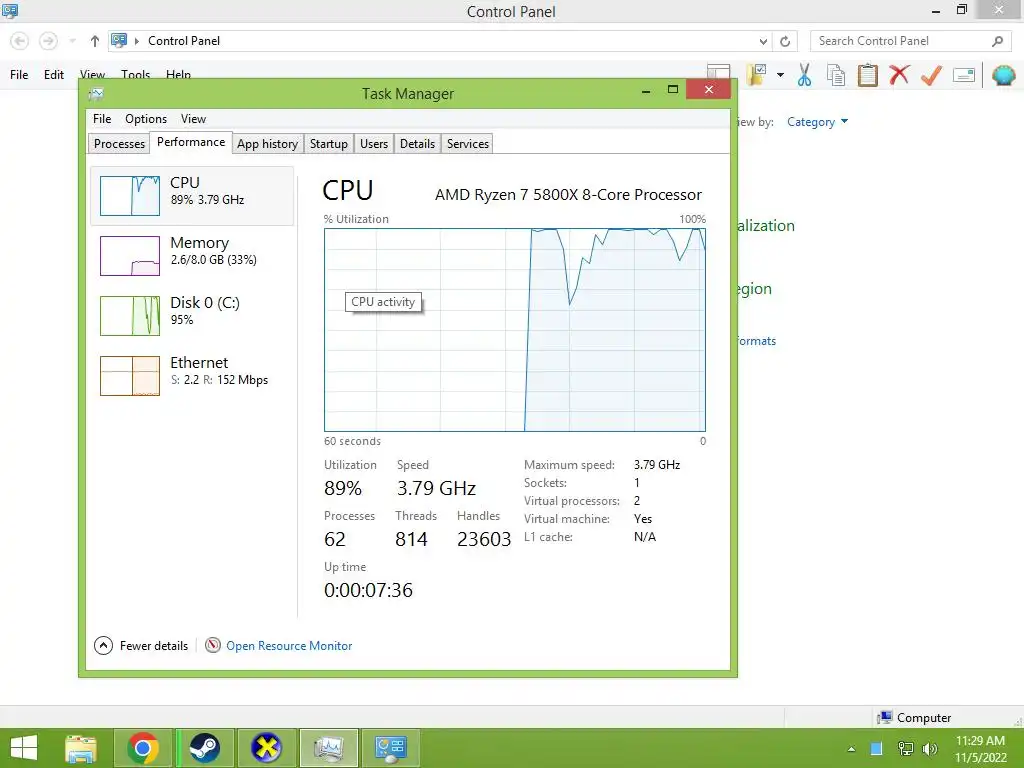This screenshot has width=1024, height=768.
Task: Click the Cut scissors toolbar icon
Action: coord(805,75)
